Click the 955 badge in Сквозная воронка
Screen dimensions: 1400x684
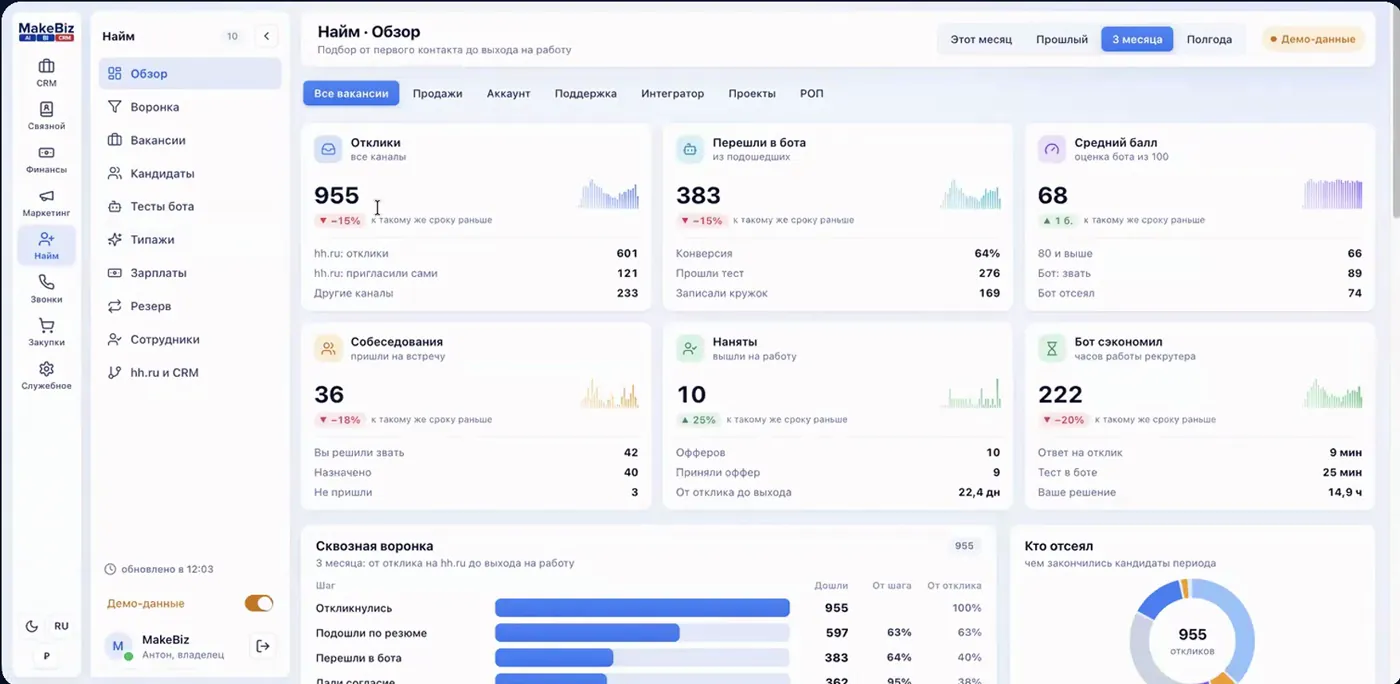coord(964,546)
